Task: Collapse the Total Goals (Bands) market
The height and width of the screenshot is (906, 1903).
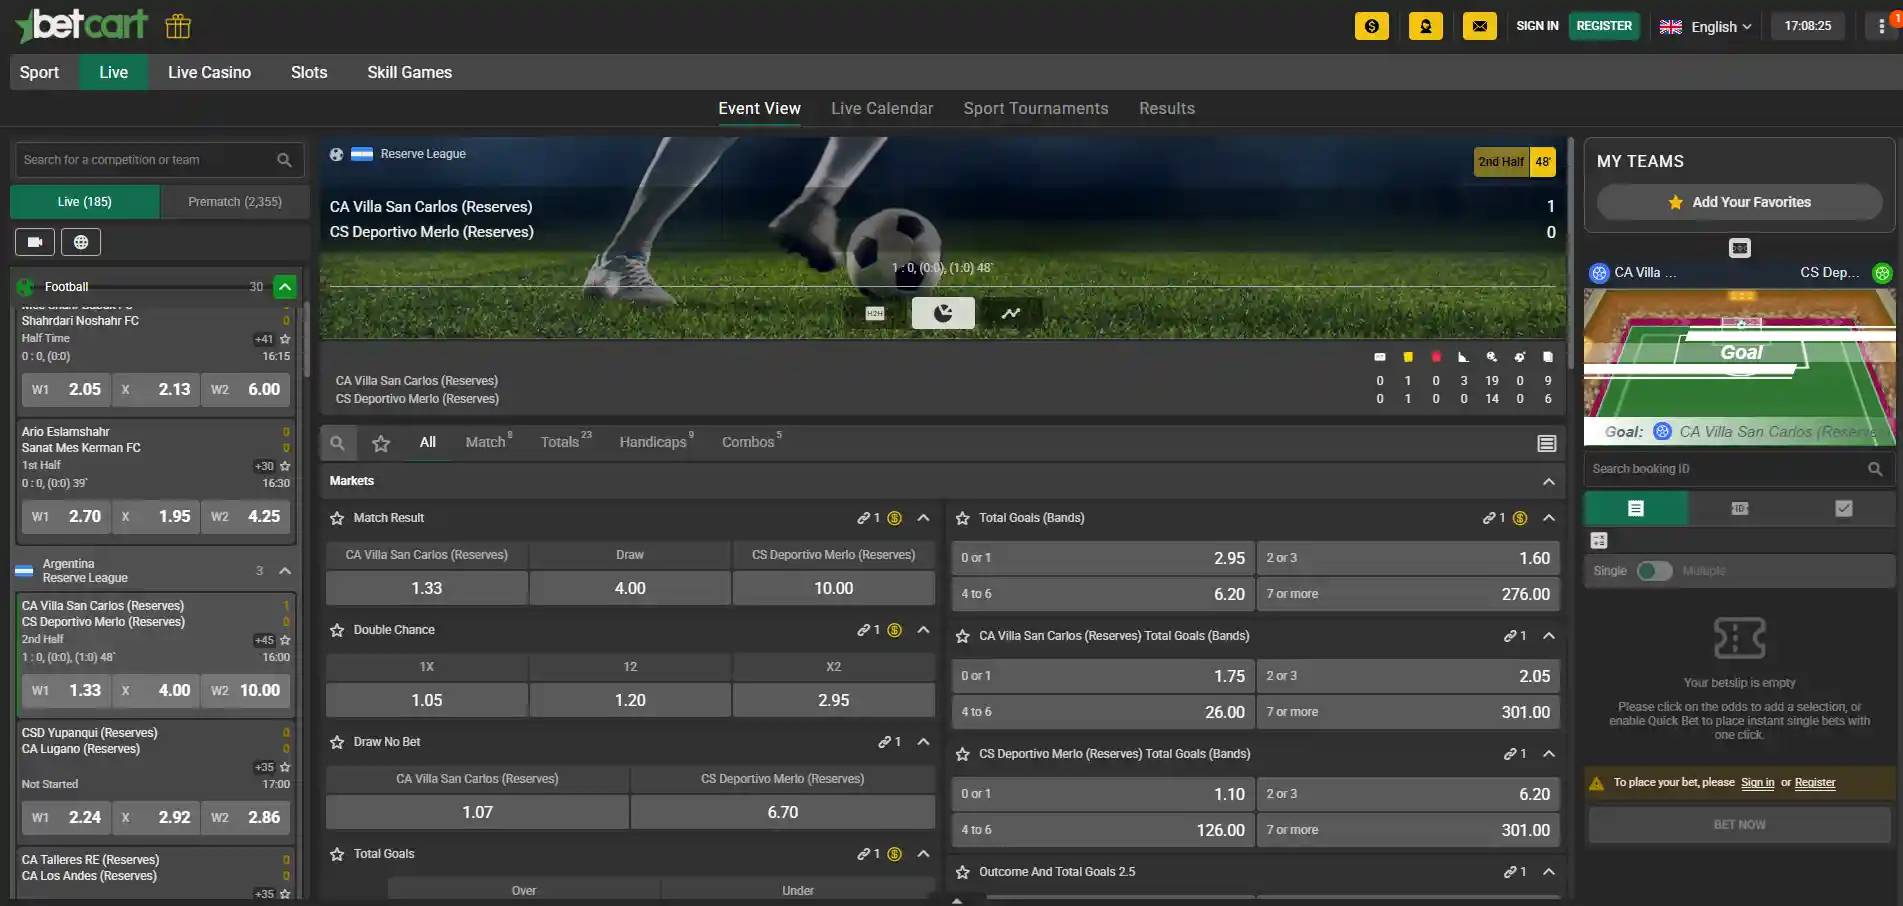Action: (1549, 518)
